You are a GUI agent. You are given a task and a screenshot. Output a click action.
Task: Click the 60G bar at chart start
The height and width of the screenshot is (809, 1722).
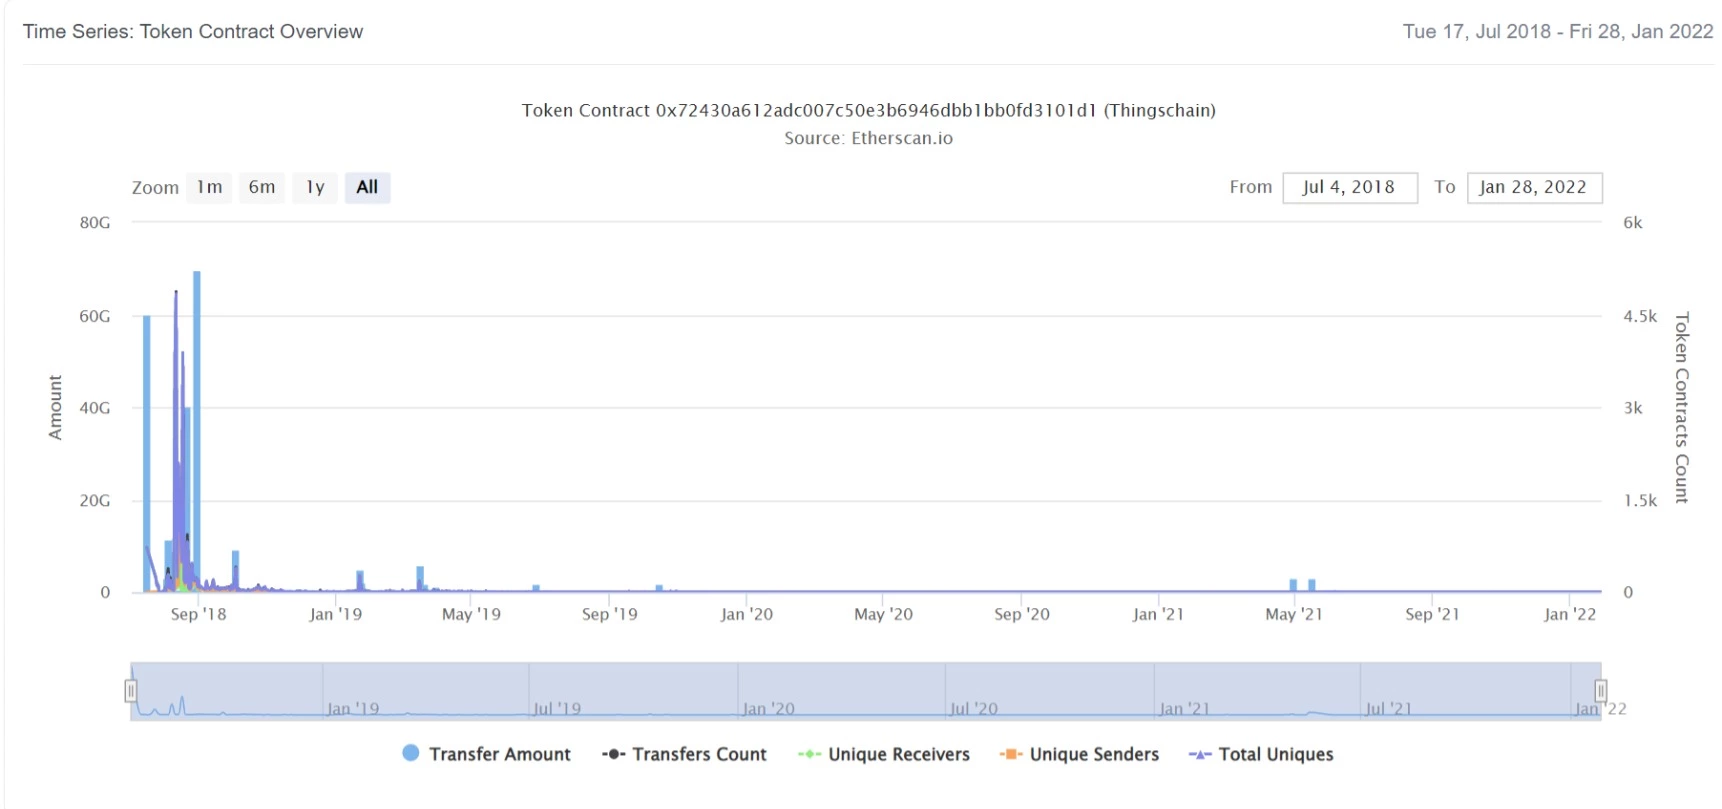(147, 453)
